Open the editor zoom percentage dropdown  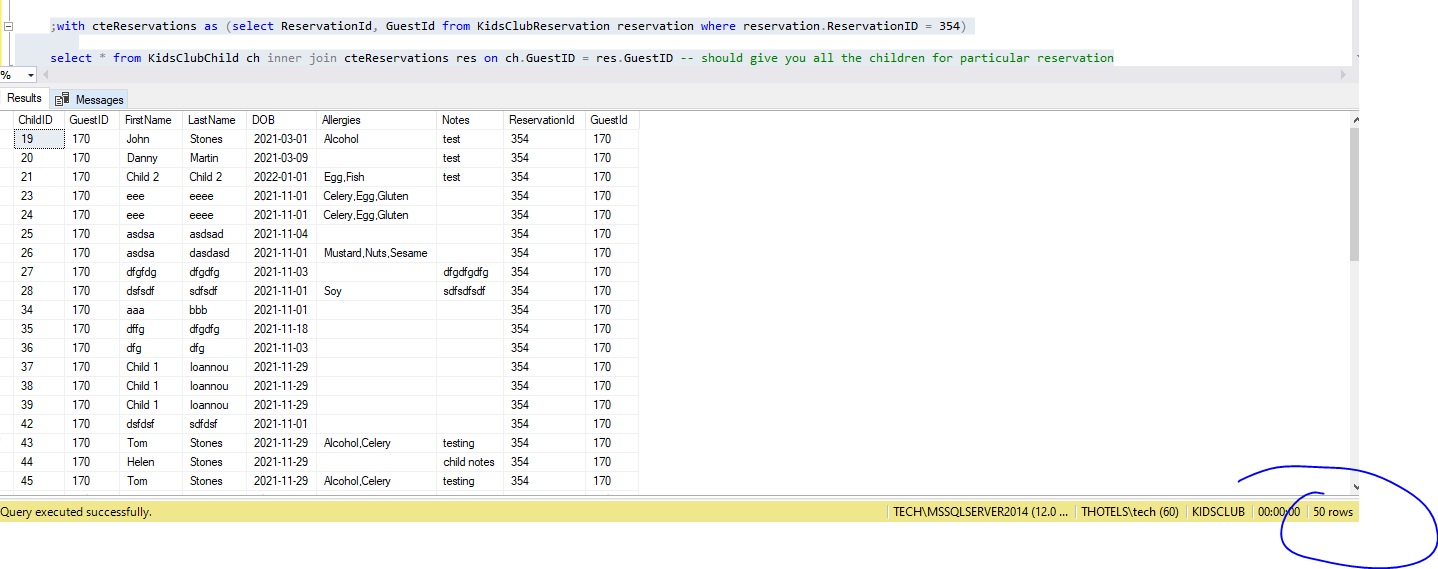[30, 76]
